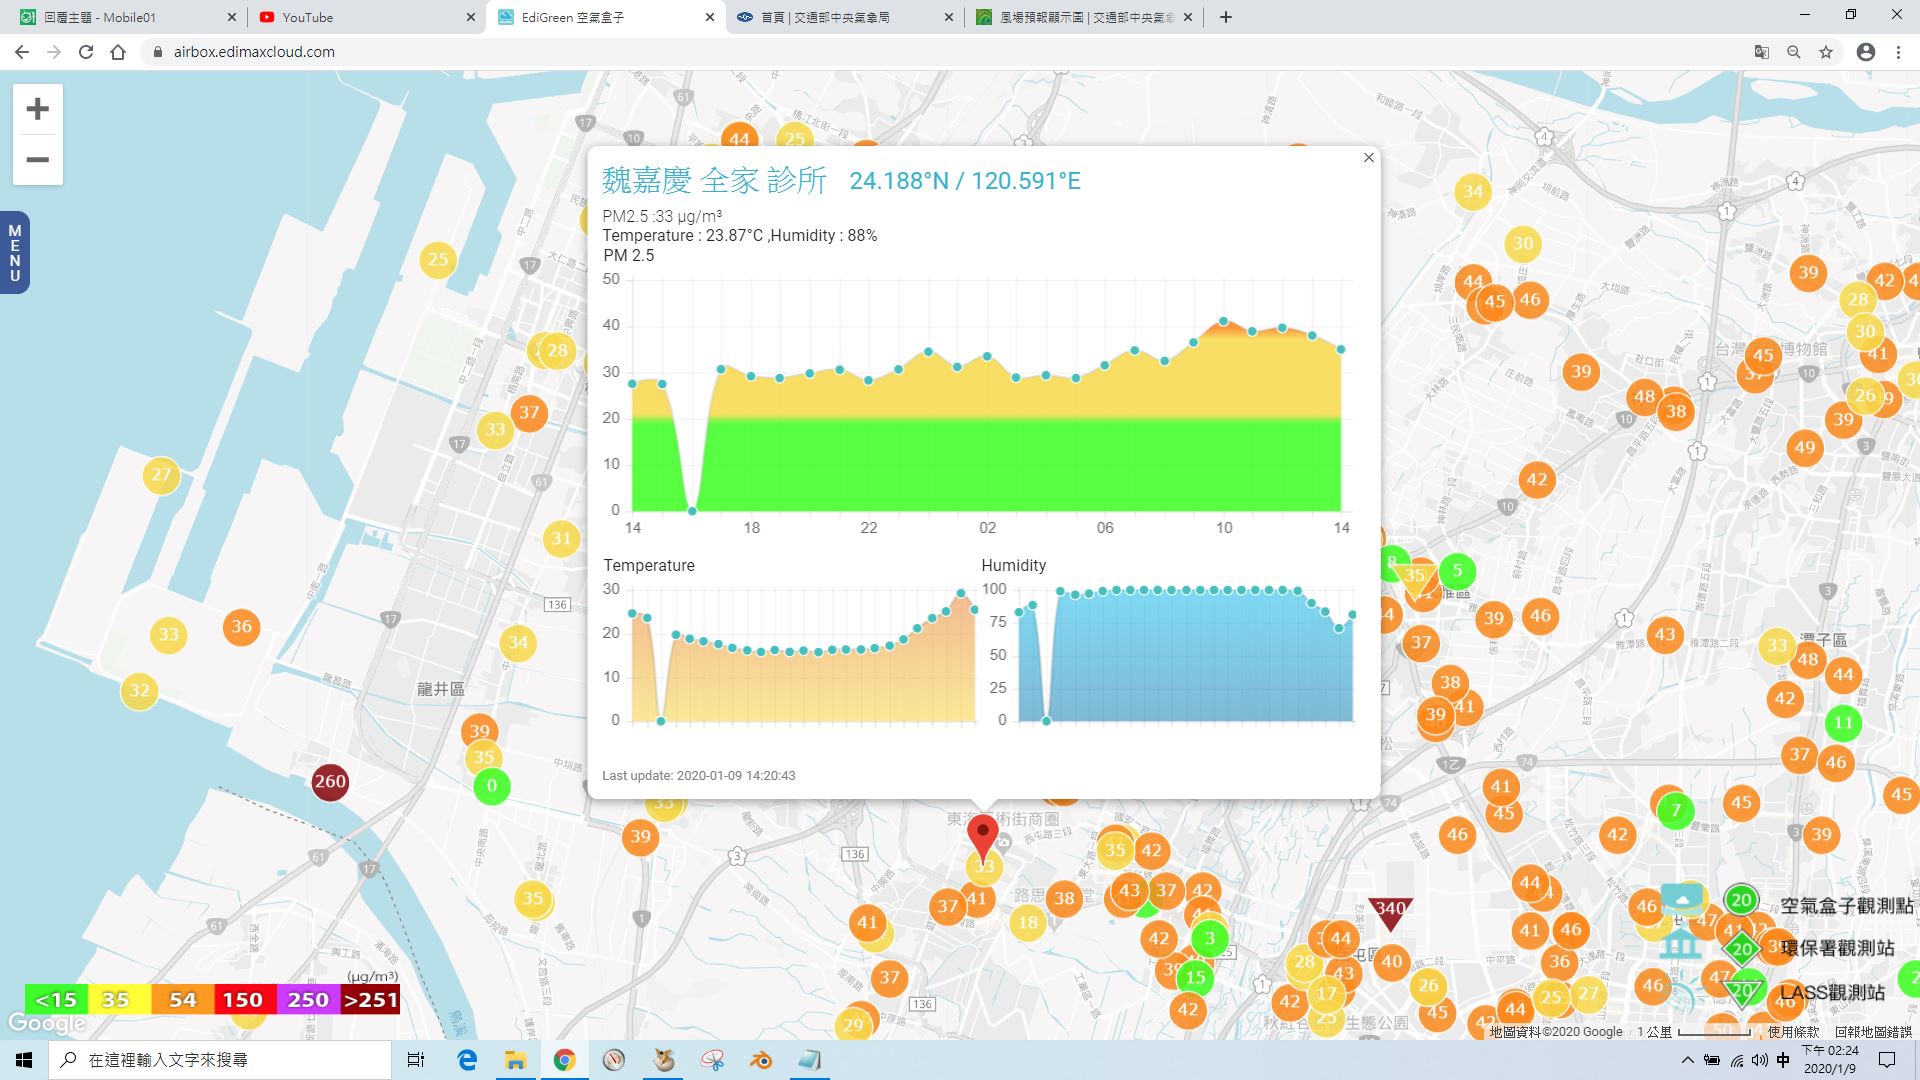Select the green 11 station marker
The image size is (1920, 1080).
(1843, 723)
